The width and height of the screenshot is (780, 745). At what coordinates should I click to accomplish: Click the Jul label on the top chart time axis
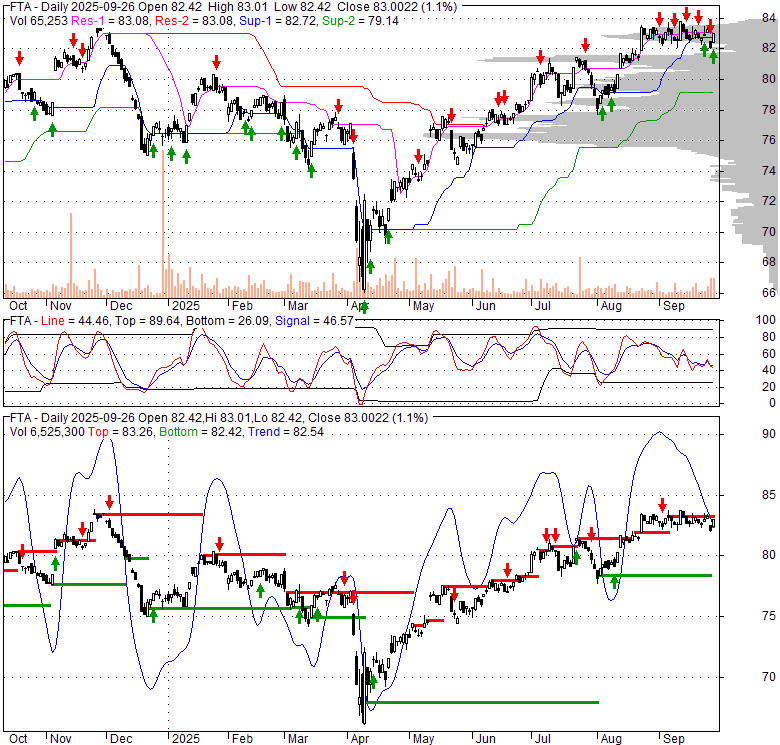[543, 306]
